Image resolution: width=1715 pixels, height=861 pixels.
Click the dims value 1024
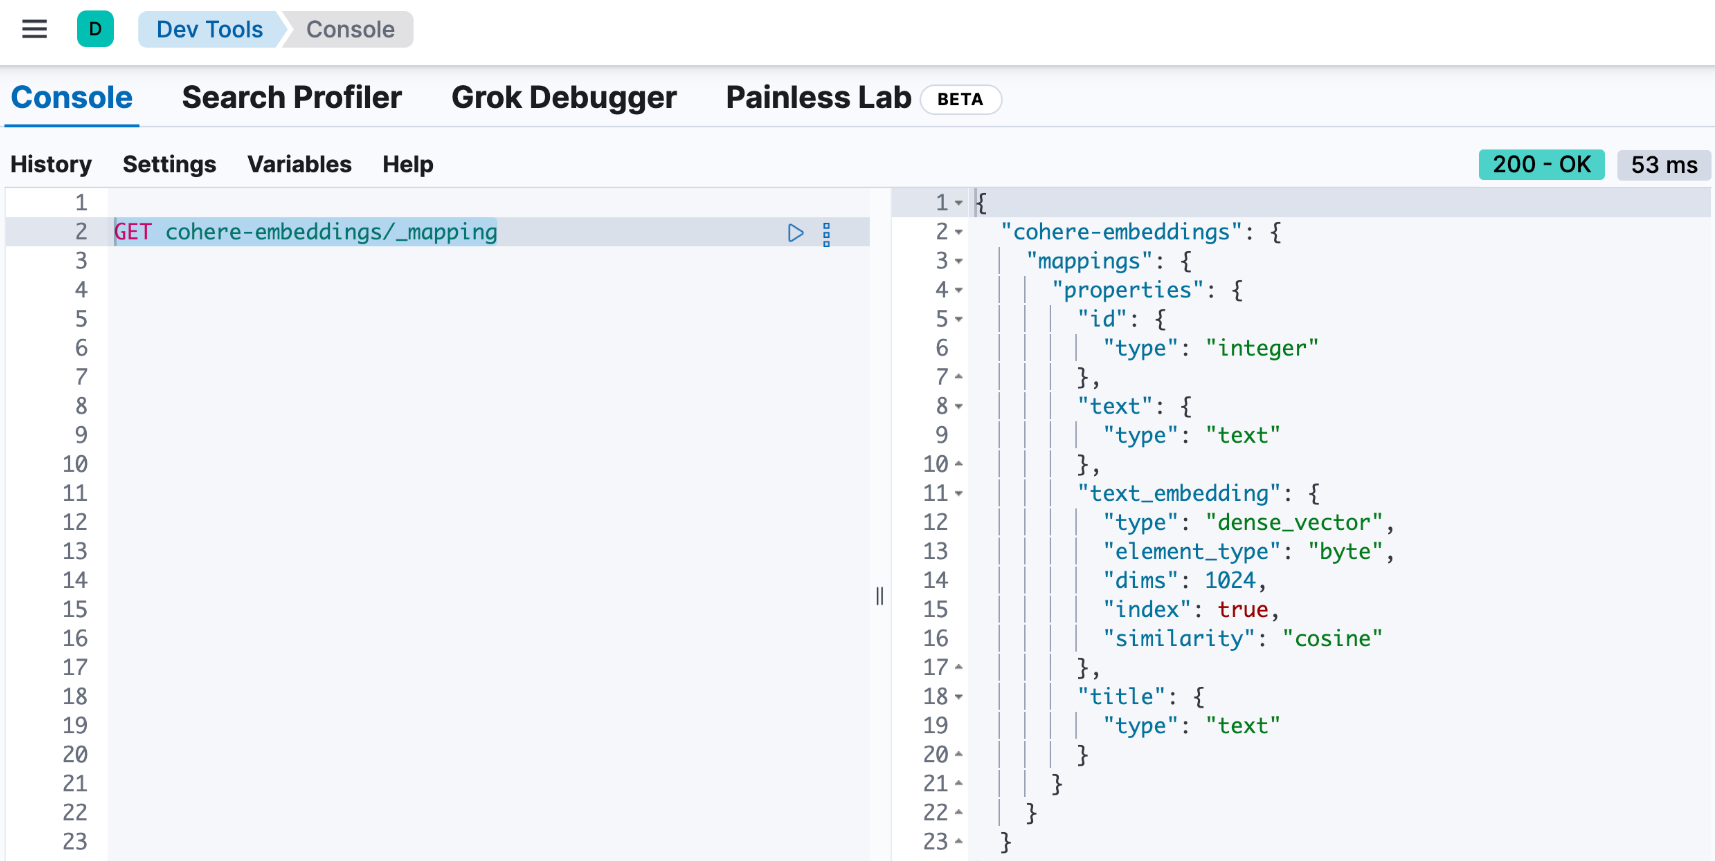coord(1230,580)
